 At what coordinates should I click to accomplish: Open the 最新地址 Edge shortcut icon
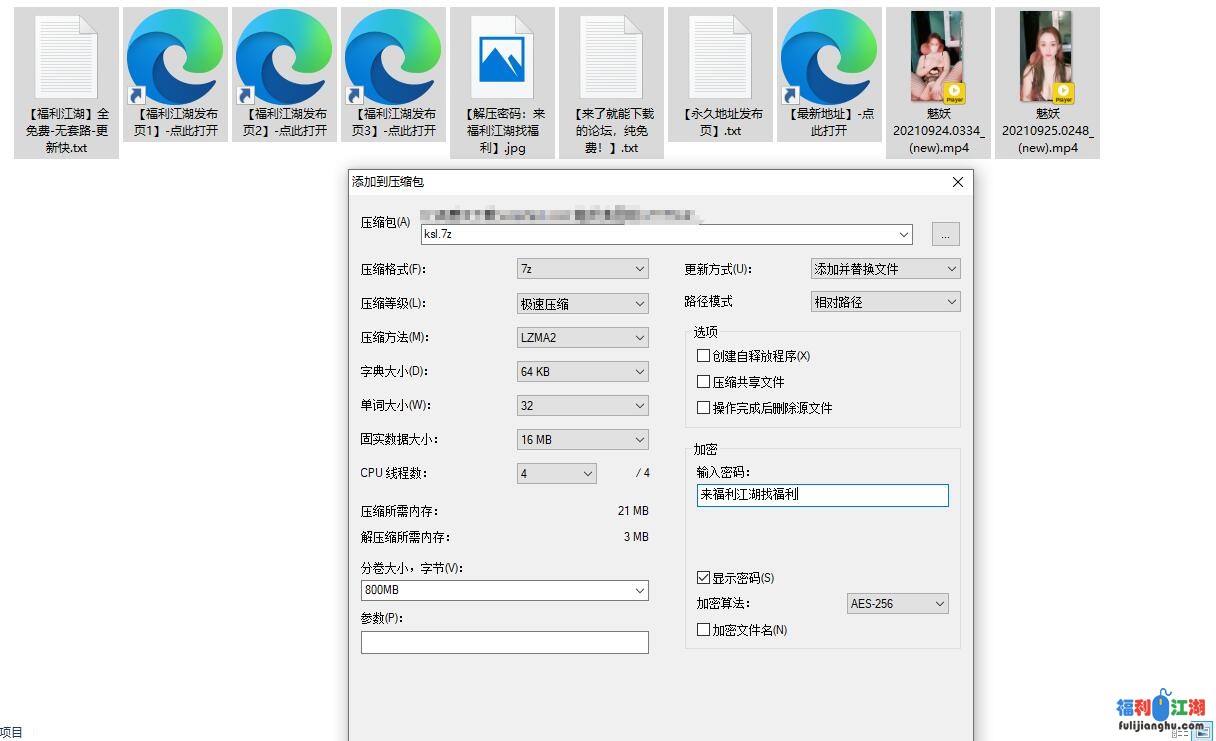click(x=829, y=58)
